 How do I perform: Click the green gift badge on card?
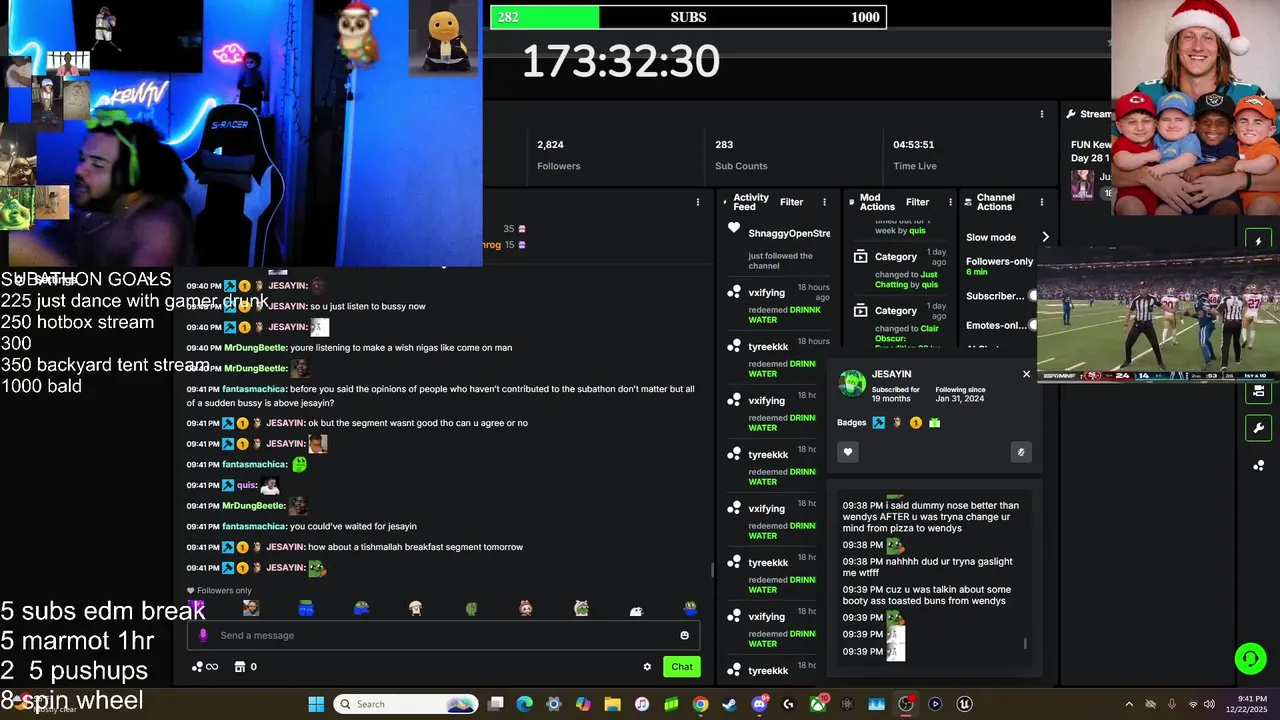coord(934,423)
